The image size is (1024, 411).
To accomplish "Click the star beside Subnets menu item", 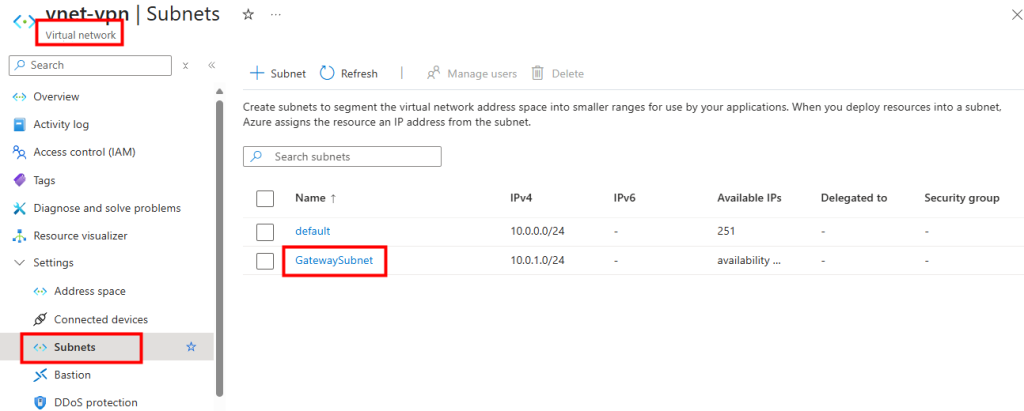I will coord(191,347).
